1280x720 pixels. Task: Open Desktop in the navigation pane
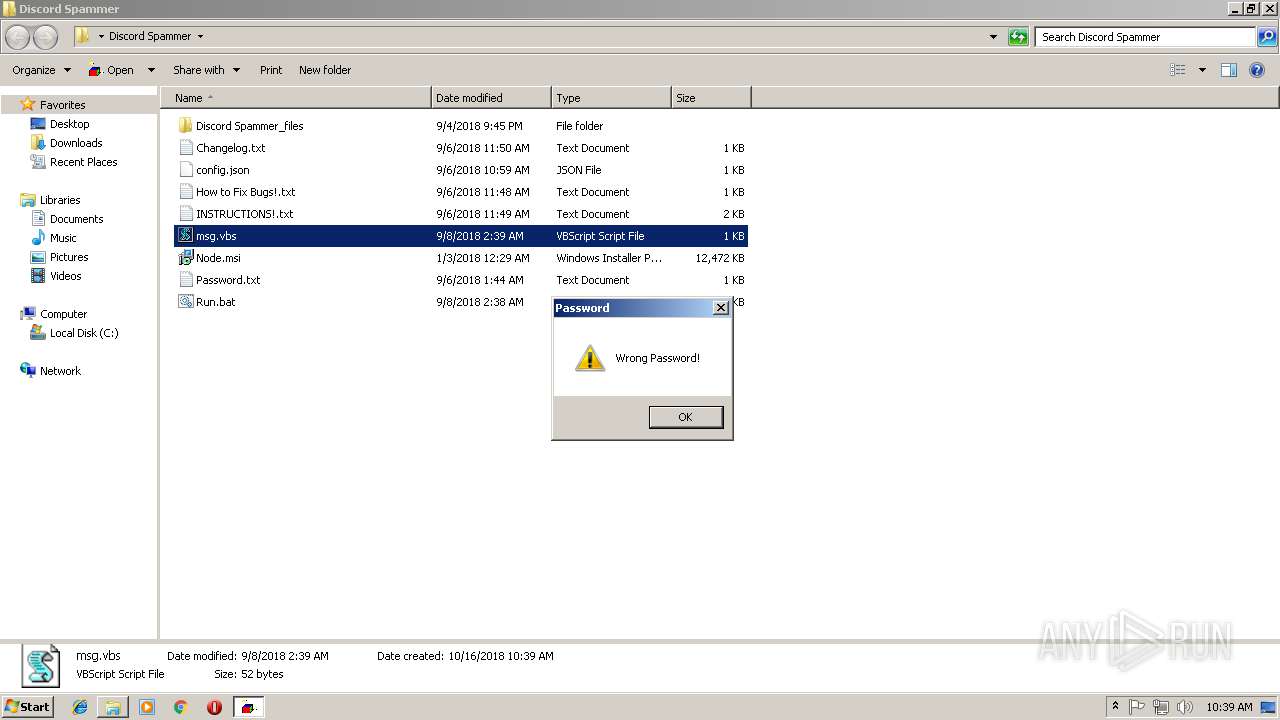[69, 124]
